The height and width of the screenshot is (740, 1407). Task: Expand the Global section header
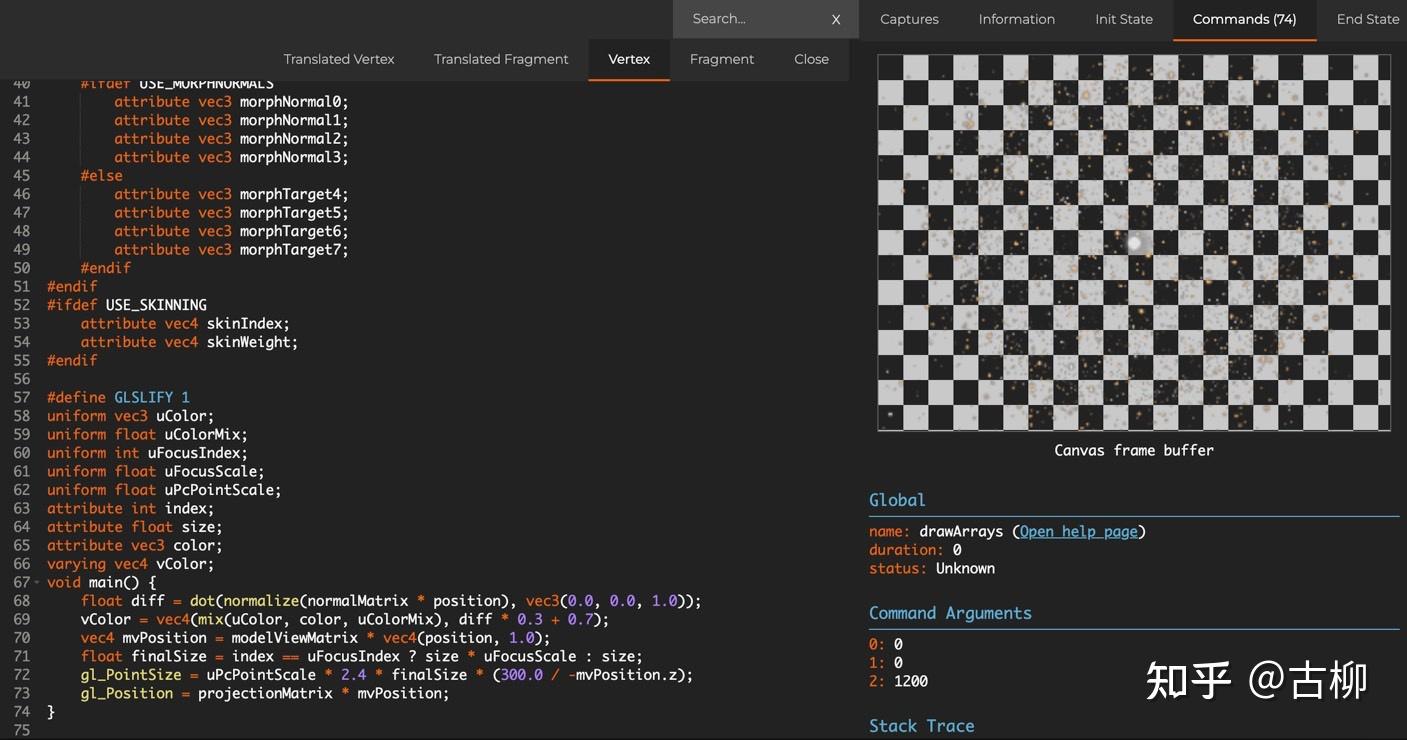click(897, 499)
